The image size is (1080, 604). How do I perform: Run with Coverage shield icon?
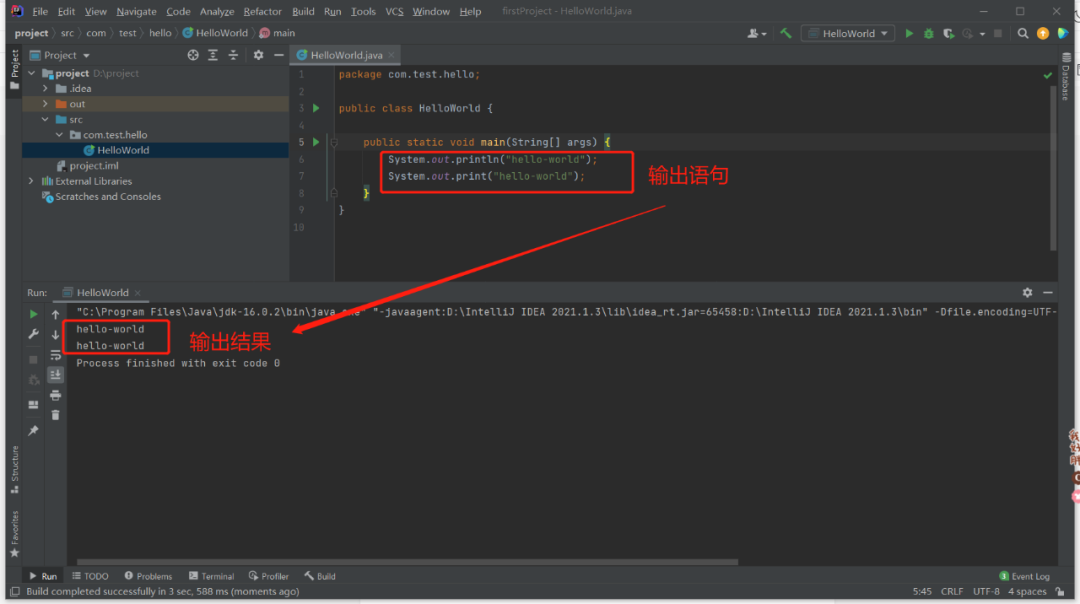click(948, 33)
